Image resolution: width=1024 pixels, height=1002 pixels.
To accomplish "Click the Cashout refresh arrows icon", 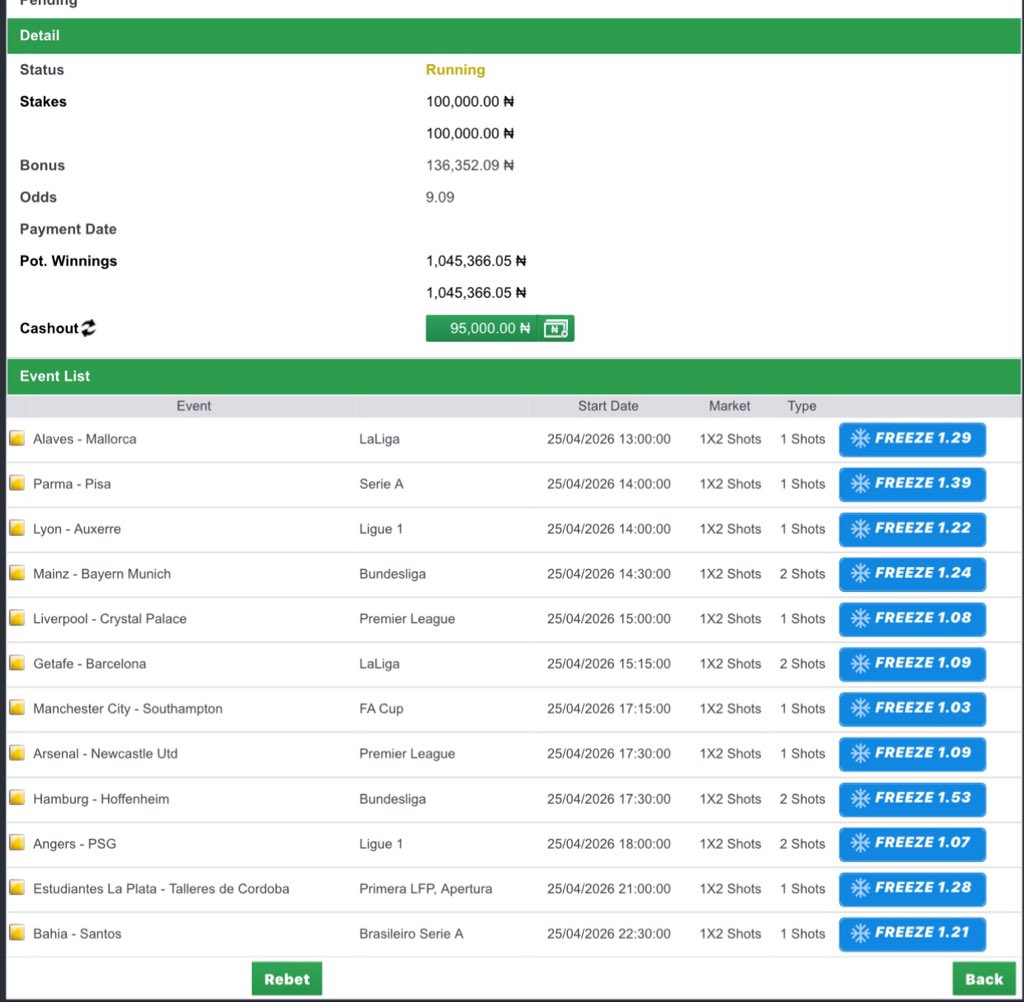I will coord(89,328).
